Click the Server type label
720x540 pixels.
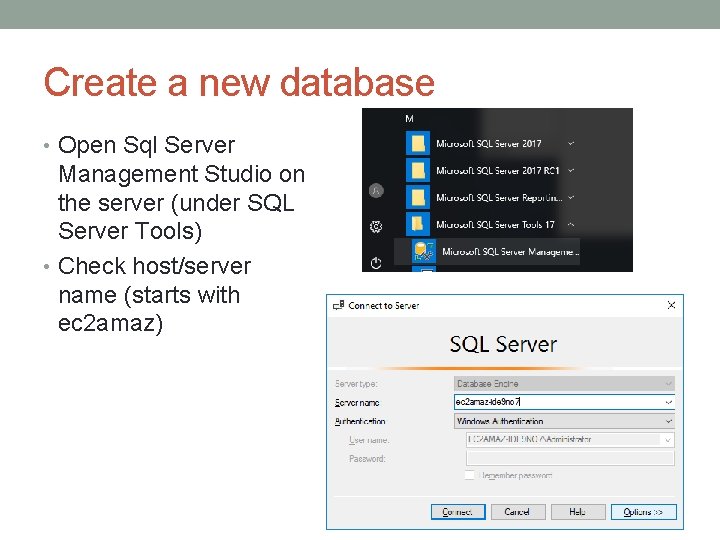[356, 383]
